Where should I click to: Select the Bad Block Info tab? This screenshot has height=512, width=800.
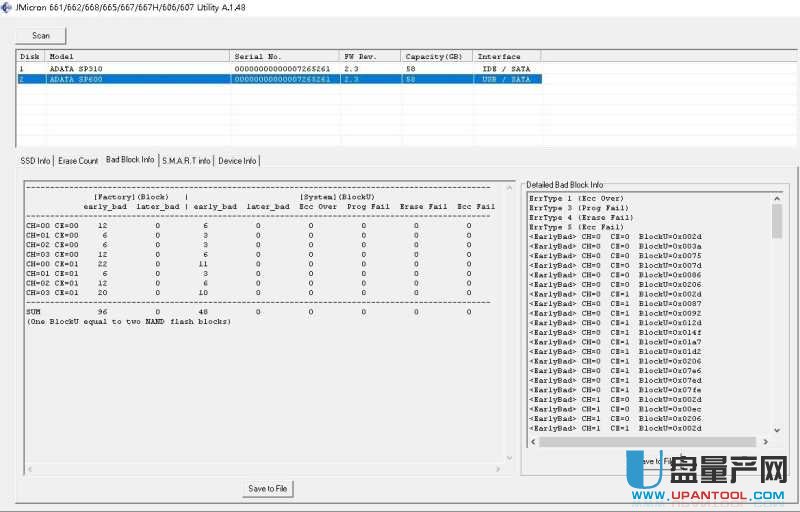130,160
